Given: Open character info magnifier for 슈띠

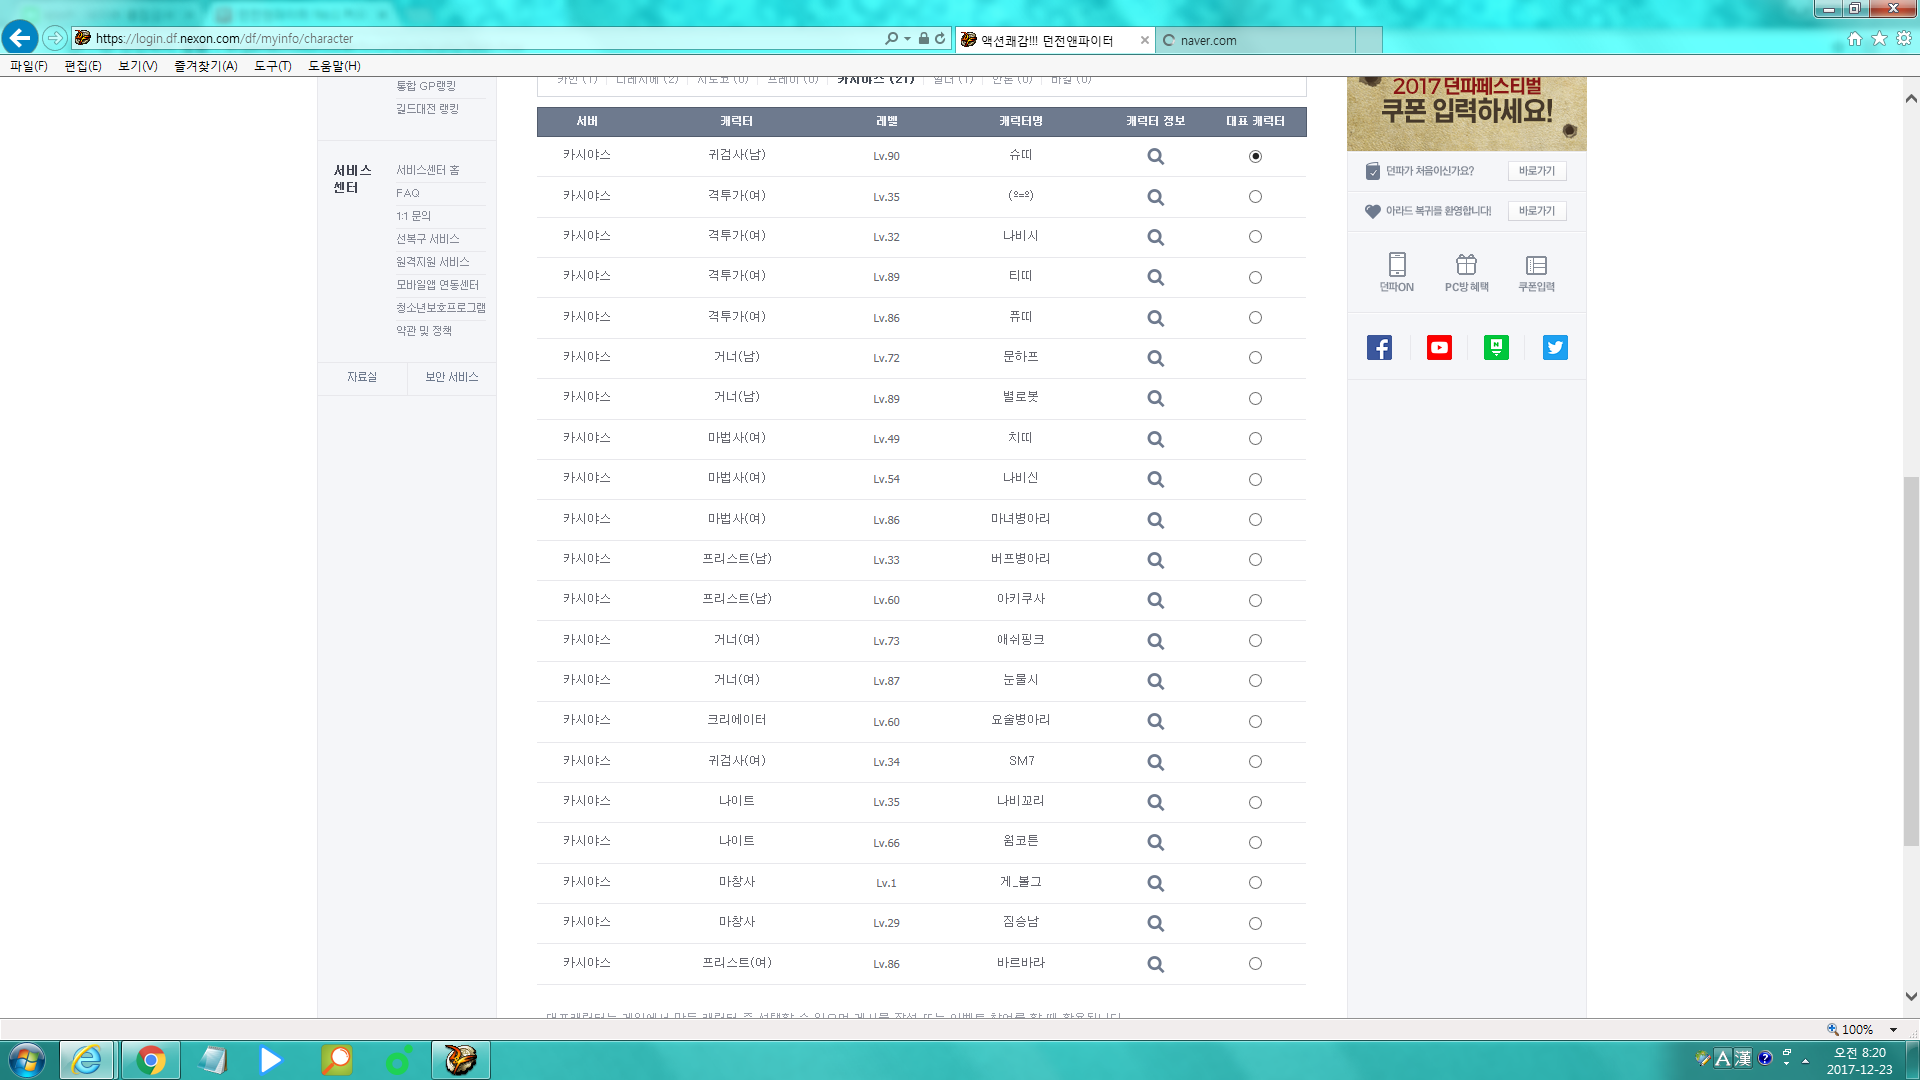Looking at the screenshot, I should pos(1155,157).
